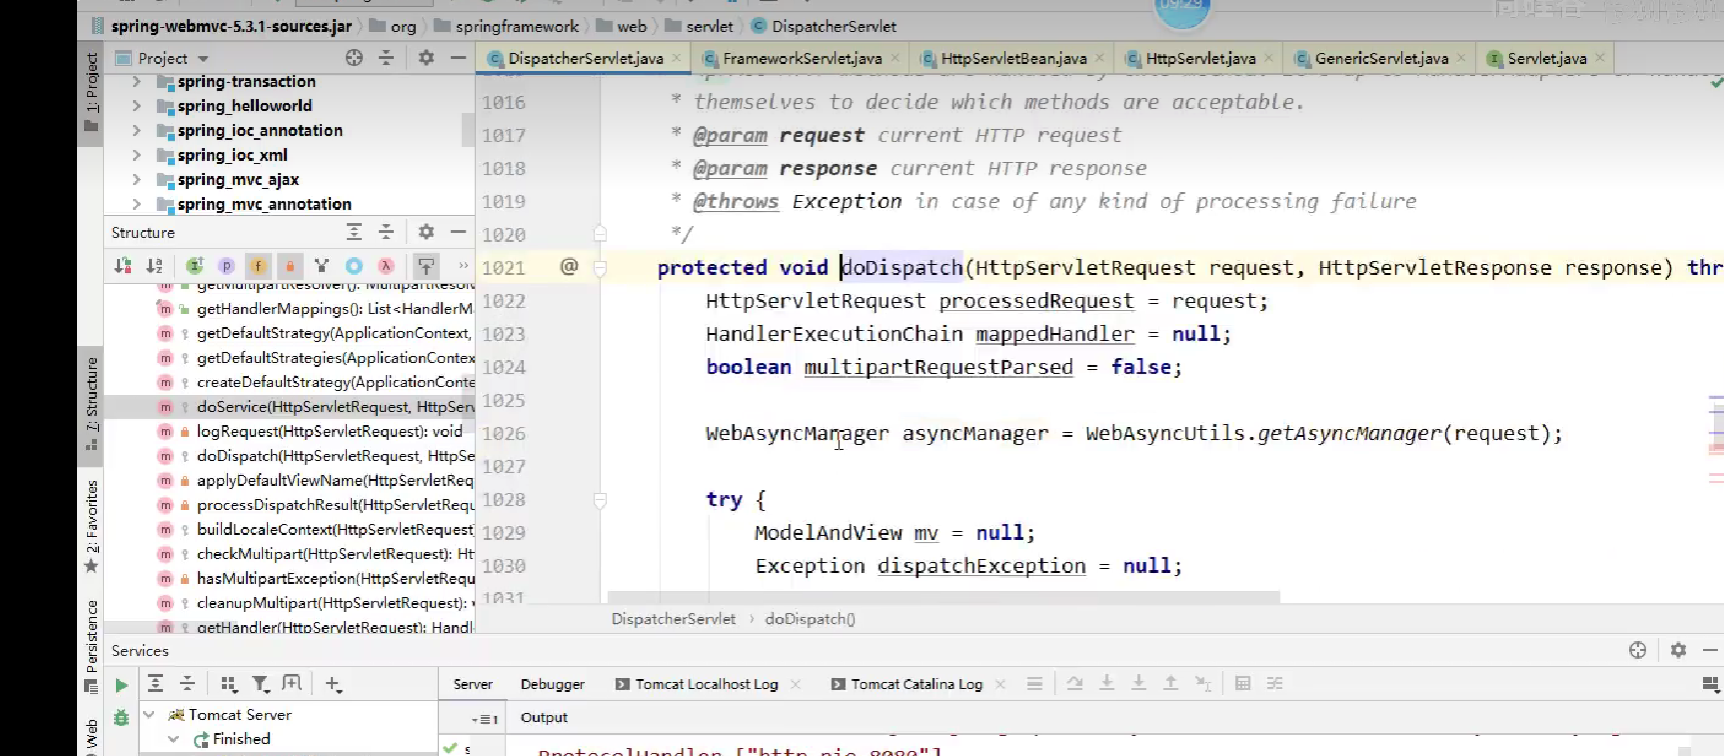This screenshot has width=1724, height=756.
Task: Expand the spring-transaction module
Action: tap(136, 81)
